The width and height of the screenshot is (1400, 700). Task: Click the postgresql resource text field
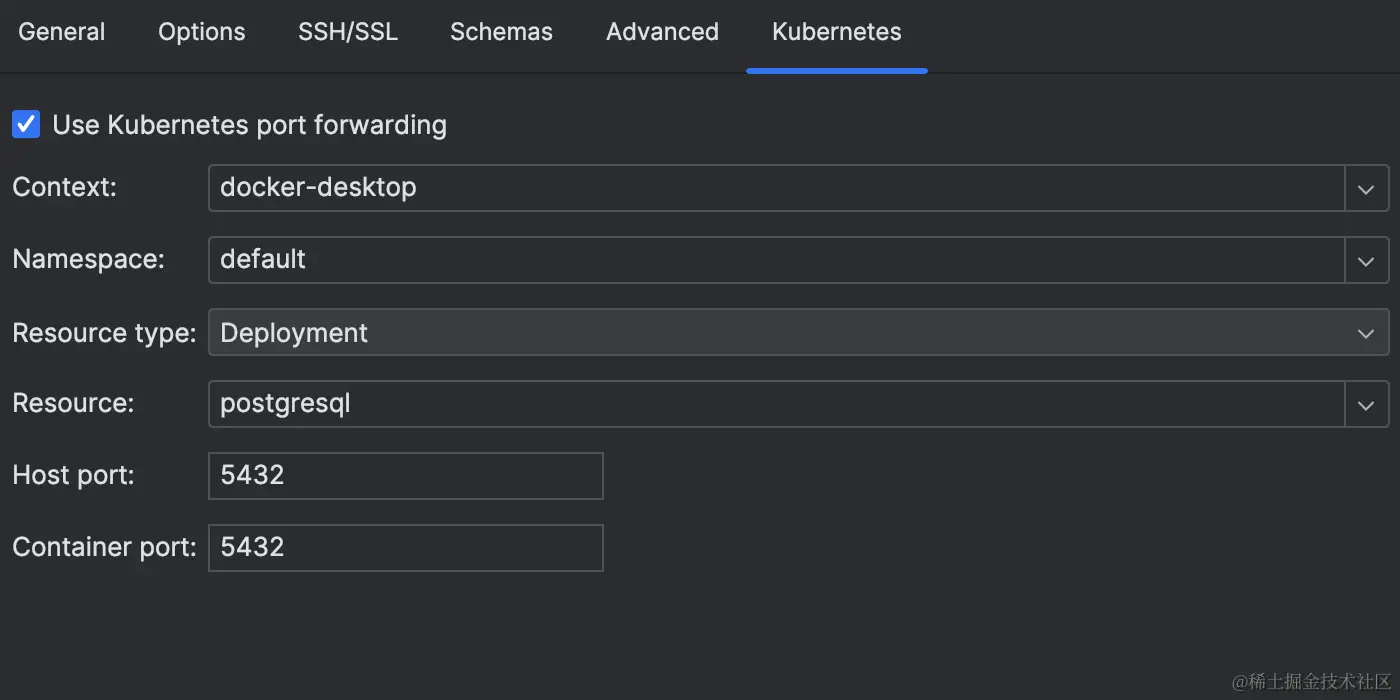coord(776,404)
